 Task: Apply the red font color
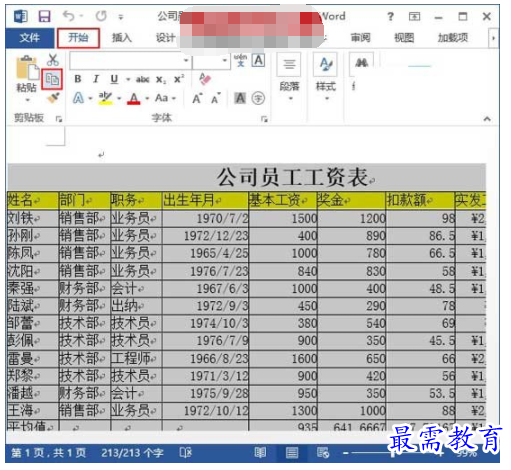click(134, 98)
